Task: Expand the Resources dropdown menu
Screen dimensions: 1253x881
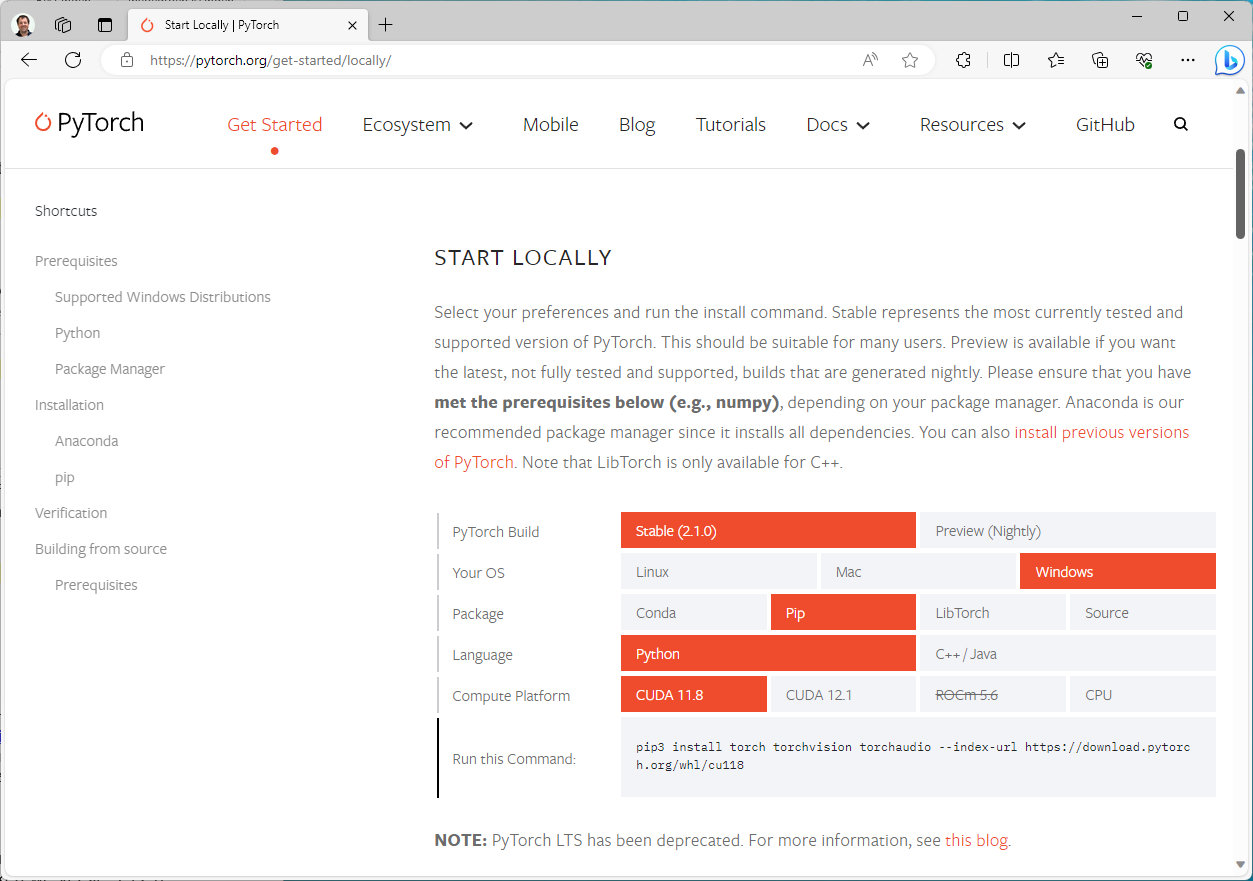Action: point(972,125)
